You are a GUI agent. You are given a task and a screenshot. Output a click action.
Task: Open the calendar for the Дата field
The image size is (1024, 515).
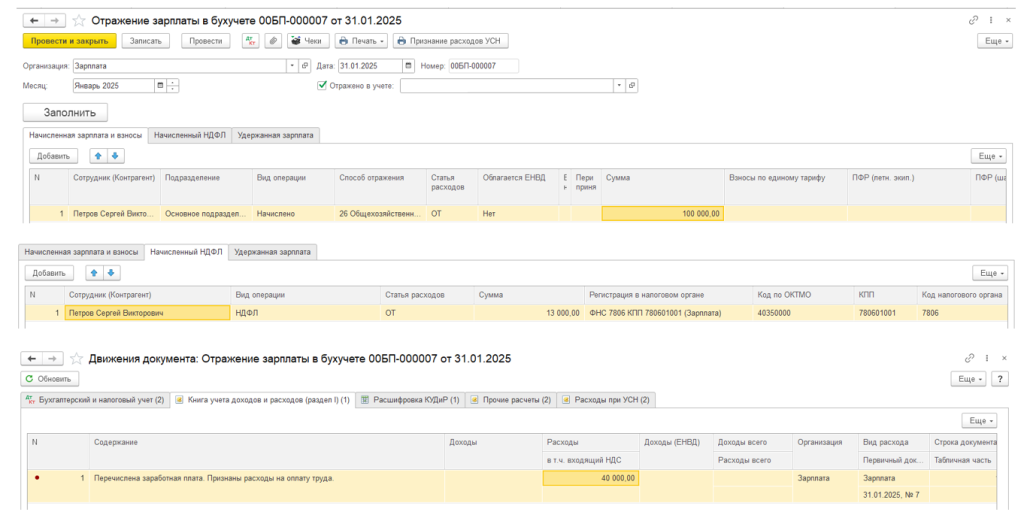tap(408, 66)
